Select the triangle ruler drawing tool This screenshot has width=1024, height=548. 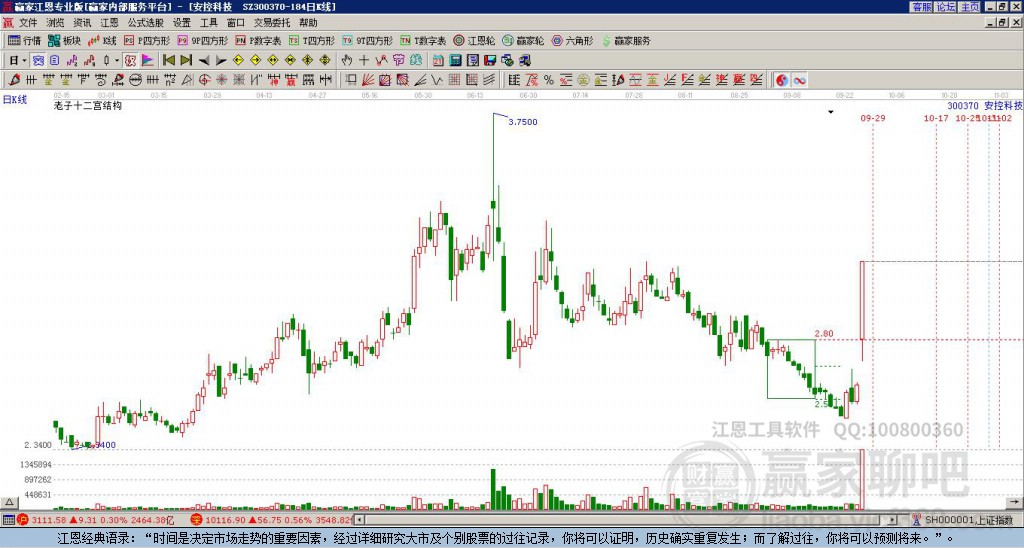pos(187,80)
